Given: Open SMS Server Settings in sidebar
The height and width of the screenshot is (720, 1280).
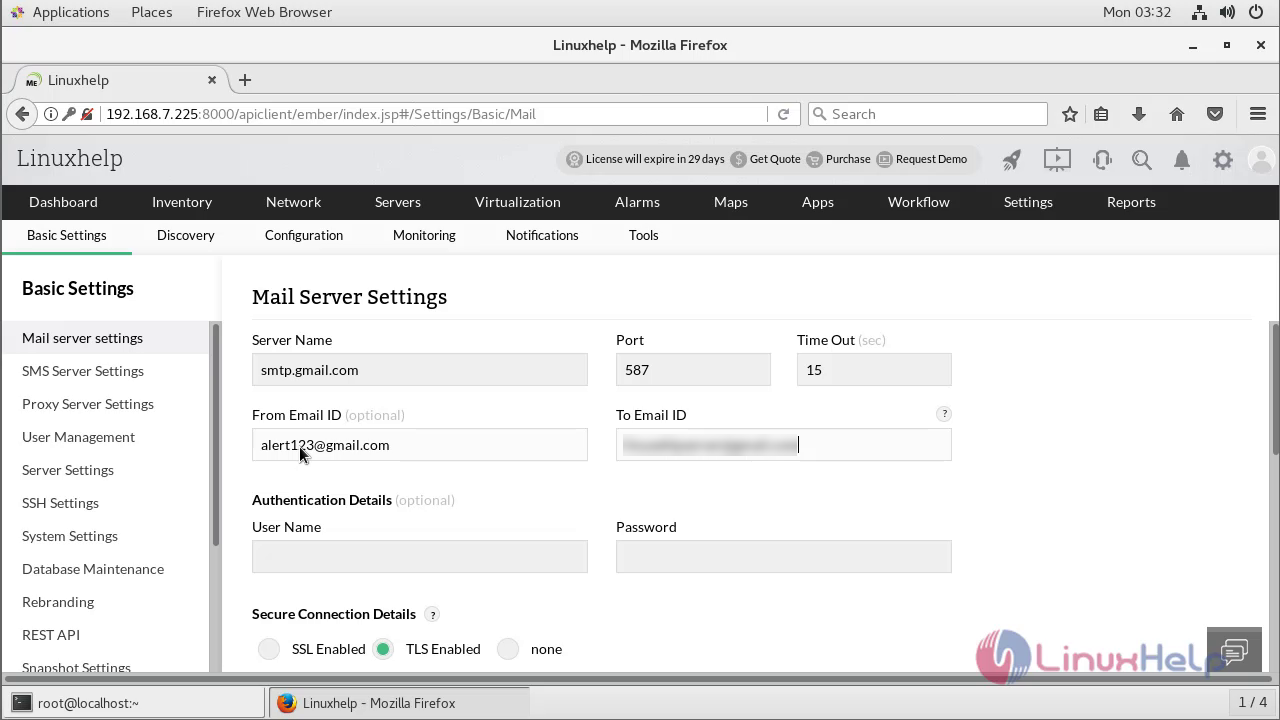Looking at the screenshot, I should (x=83, y=371).
